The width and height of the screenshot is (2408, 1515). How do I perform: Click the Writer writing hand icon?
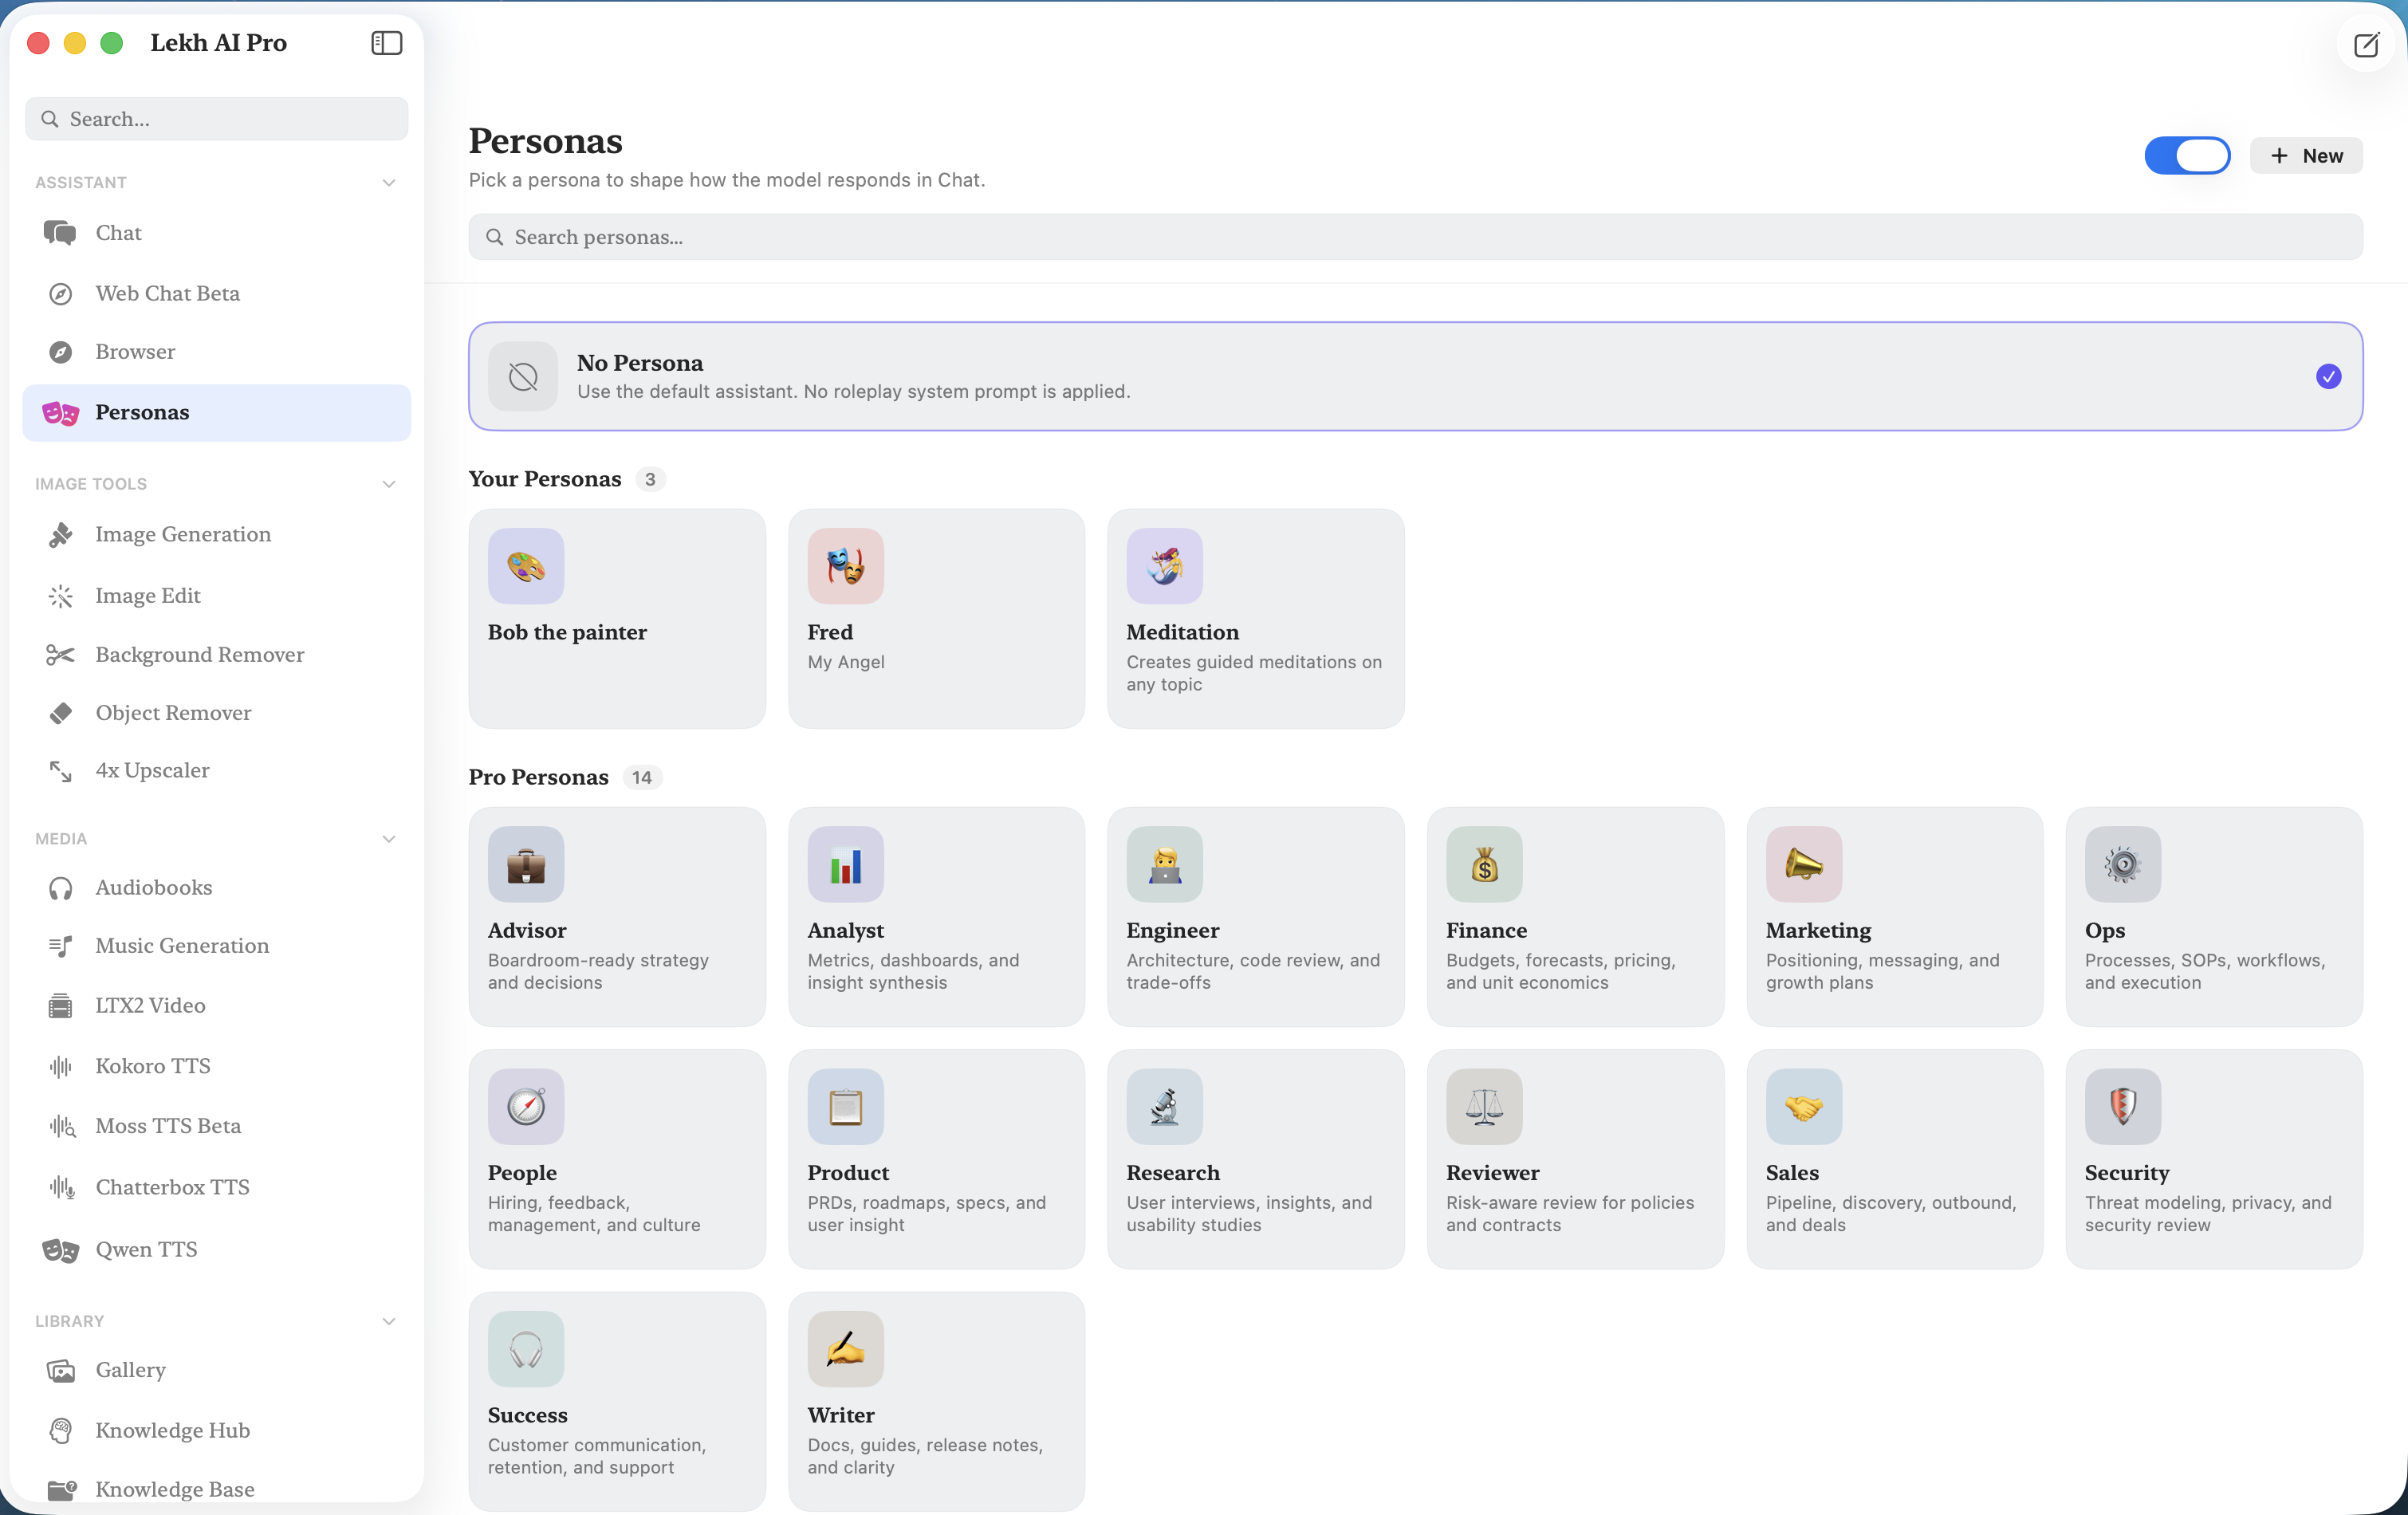point(845,1349)
